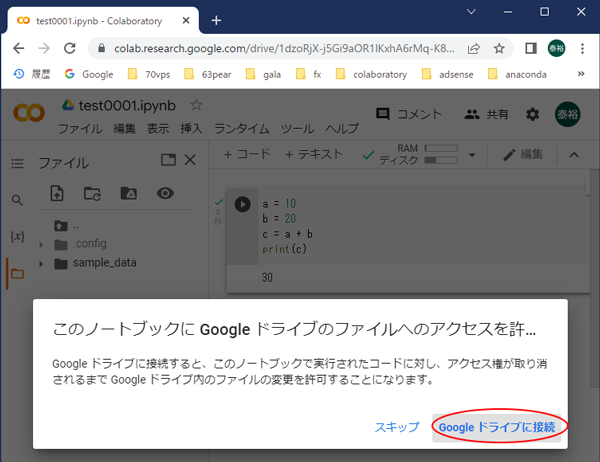Bookmark this page star icon
Screen dimensions: 600x462
click(x=499, y=49)
